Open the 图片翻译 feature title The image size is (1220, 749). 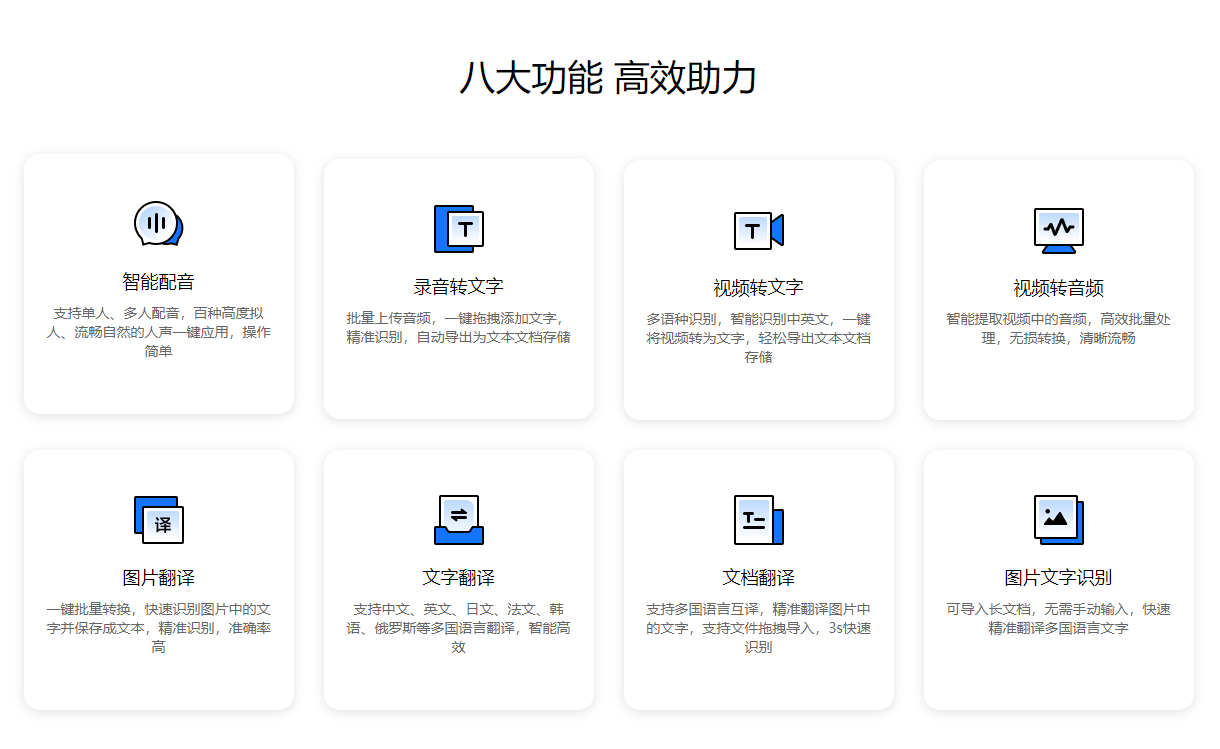coord(159,578)
